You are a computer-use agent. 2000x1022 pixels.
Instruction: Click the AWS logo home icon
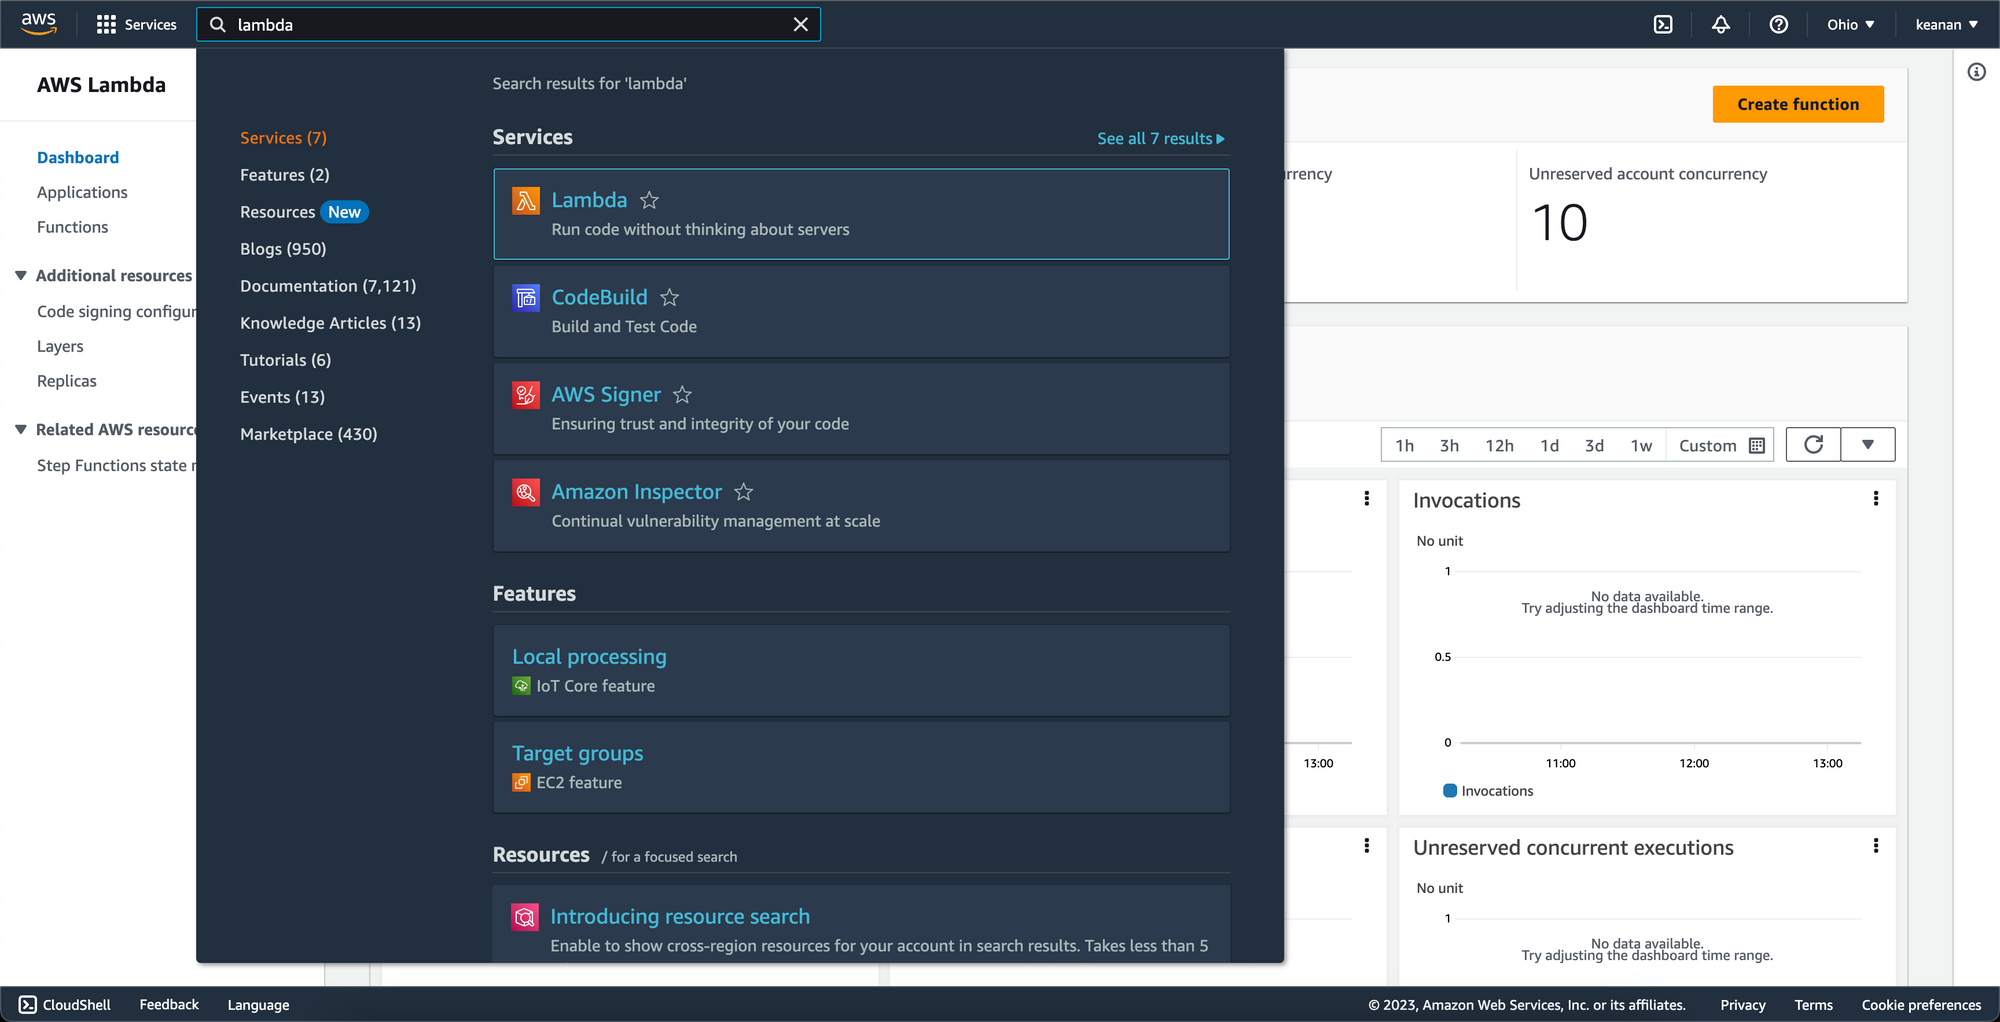click(39, 24)
